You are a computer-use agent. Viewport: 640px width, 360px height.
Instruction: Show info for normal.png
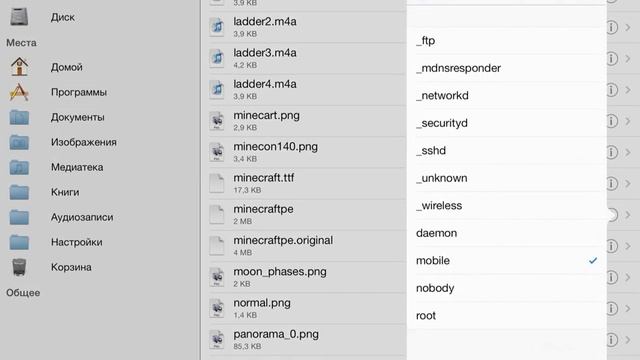point(611,309)
